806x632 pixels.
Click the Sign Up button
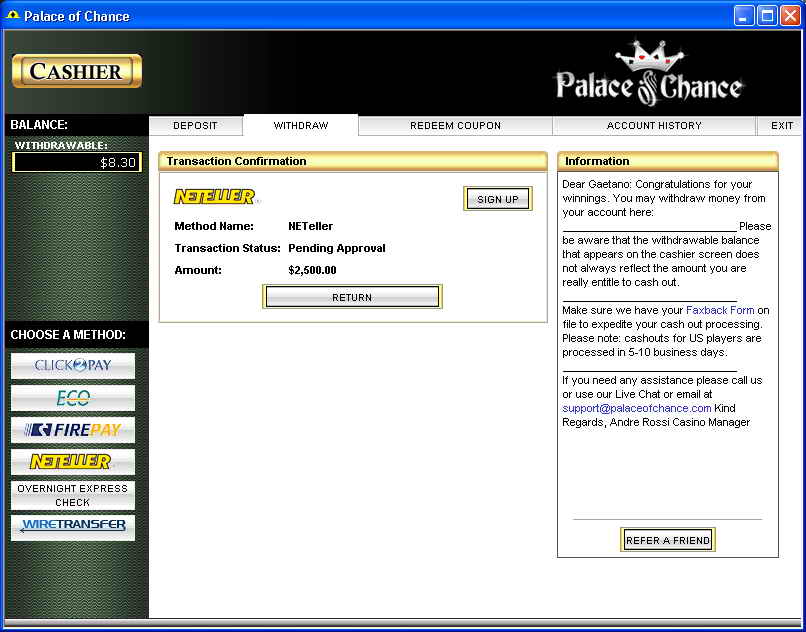[x=498, y=199]
